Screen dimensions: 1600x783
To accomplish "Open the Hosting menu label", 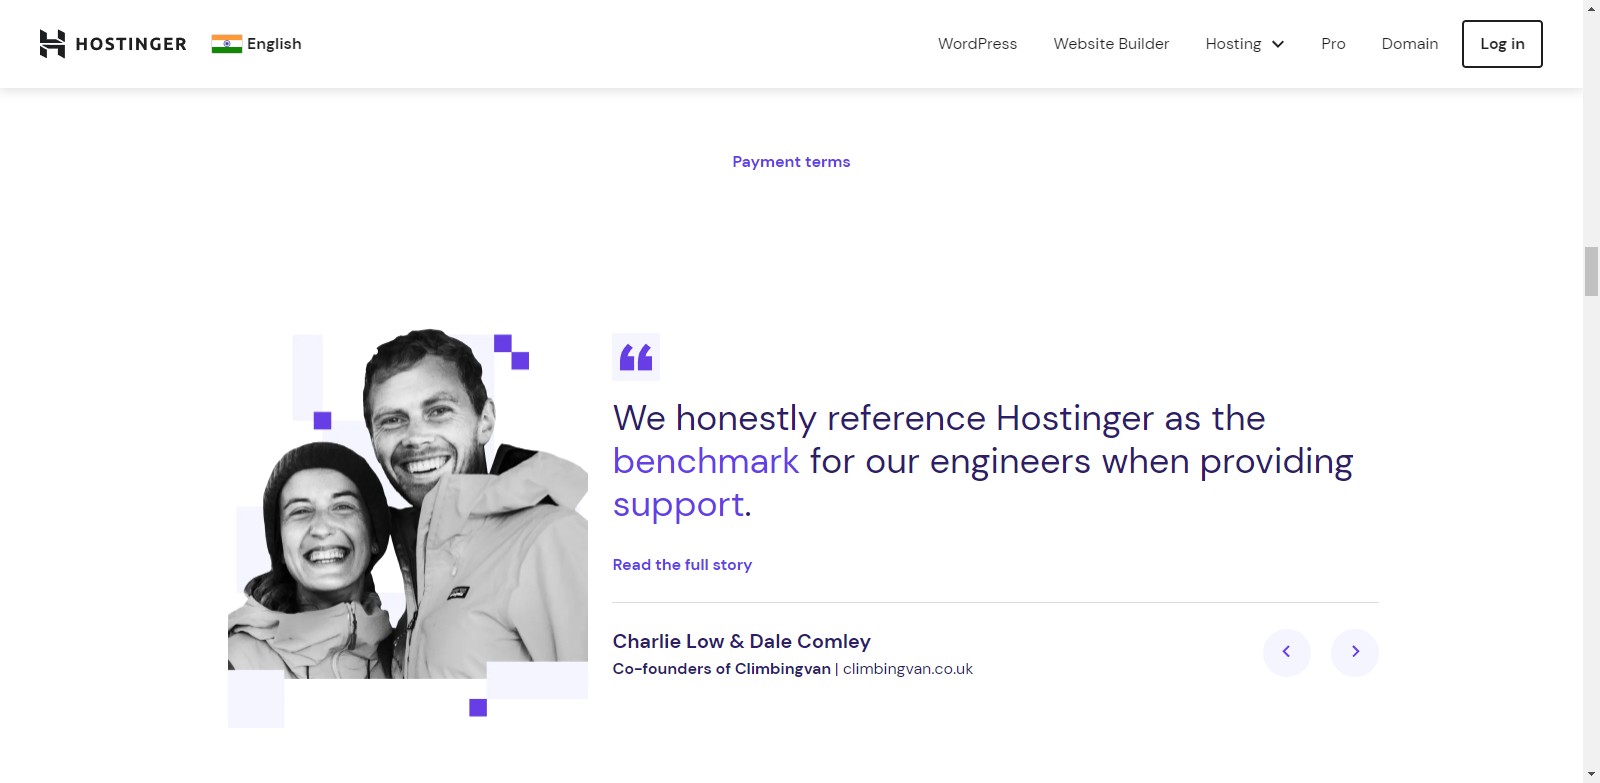I will 1233,44.
